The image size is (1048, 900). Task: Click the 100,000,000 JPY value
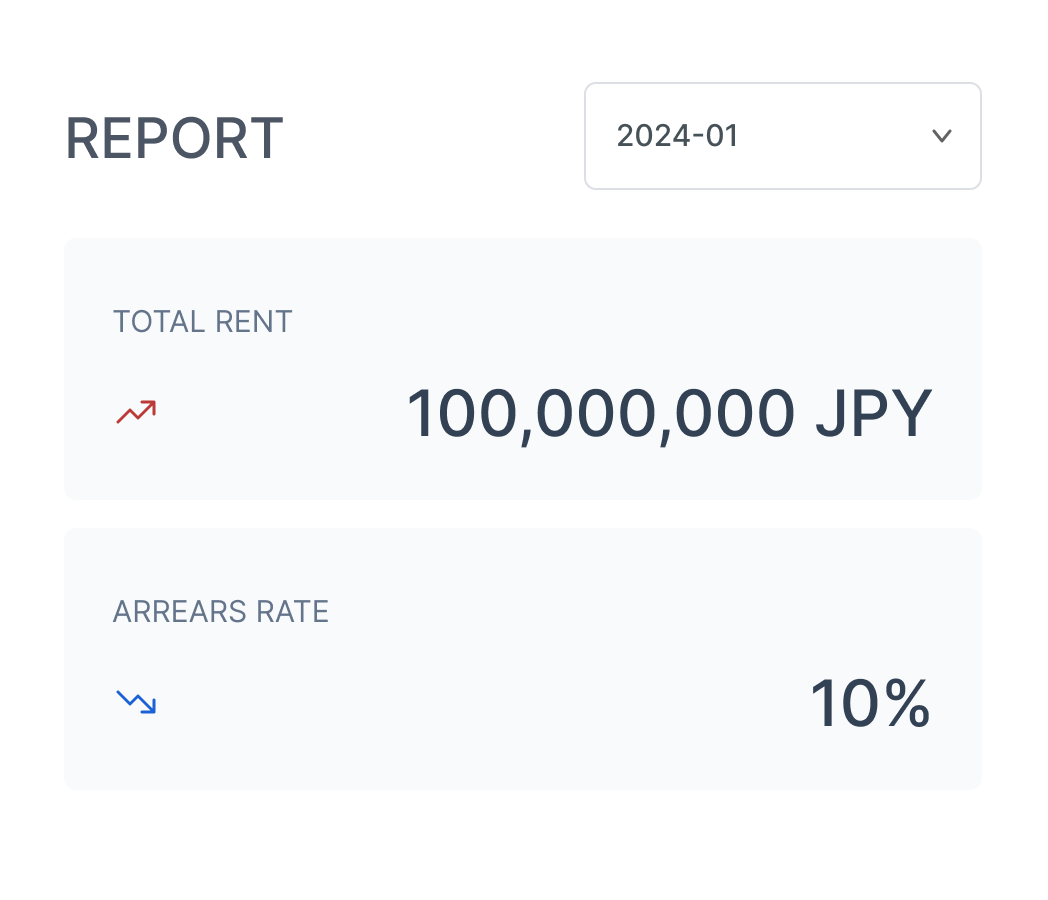(668, 414)
